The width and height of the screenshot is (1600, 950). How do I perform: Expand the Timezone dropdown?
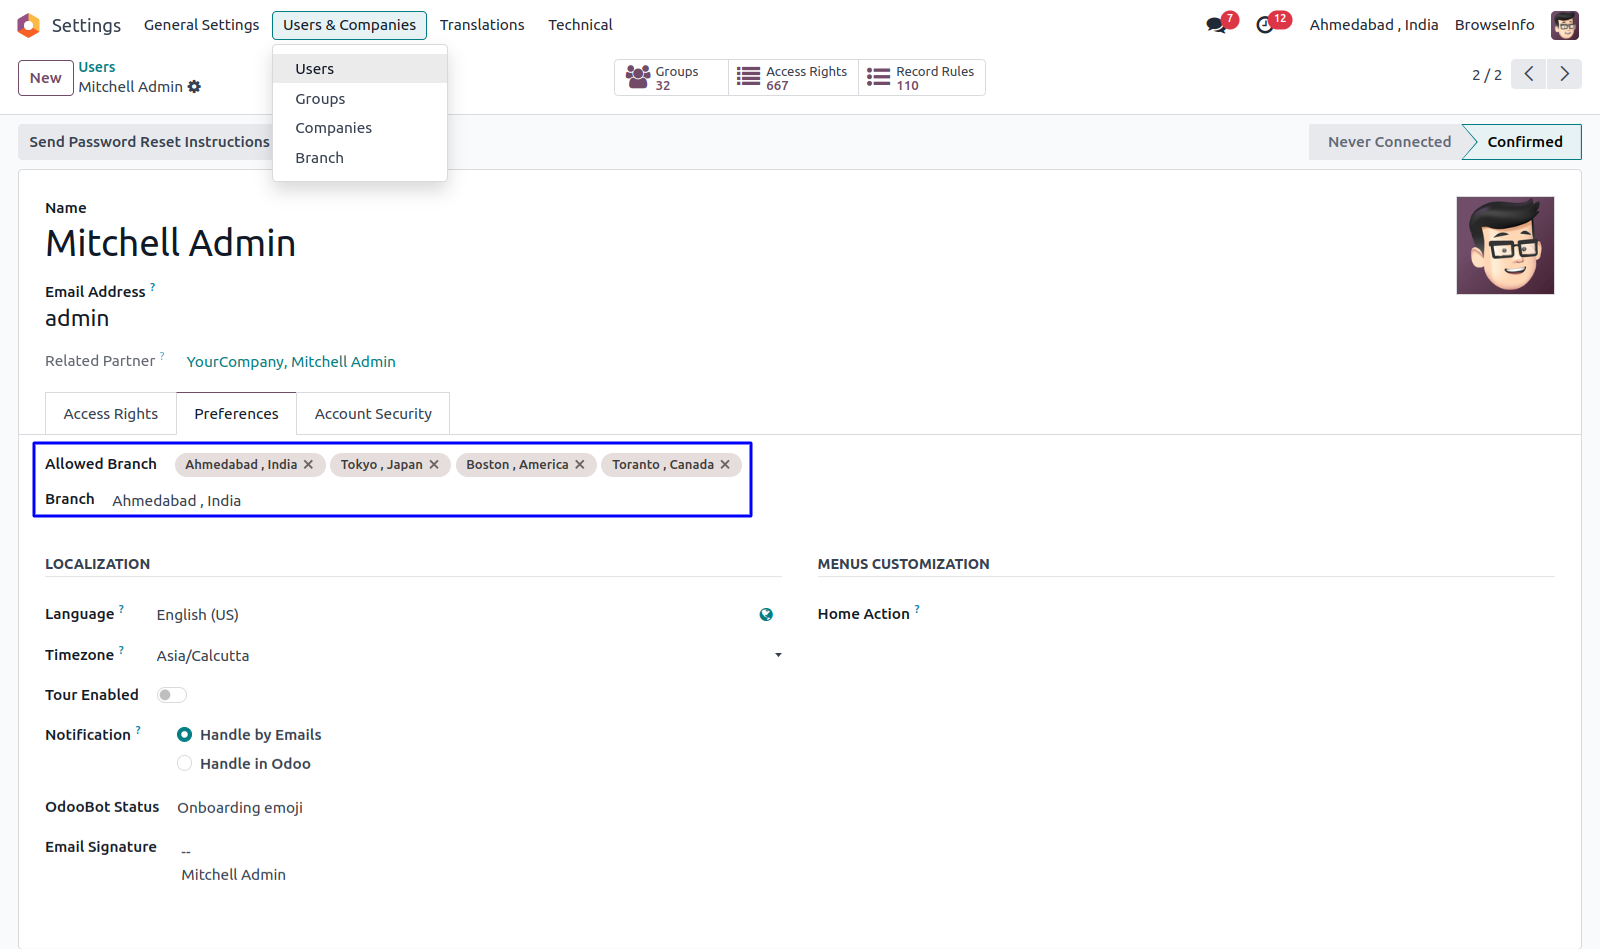point(778,656)
